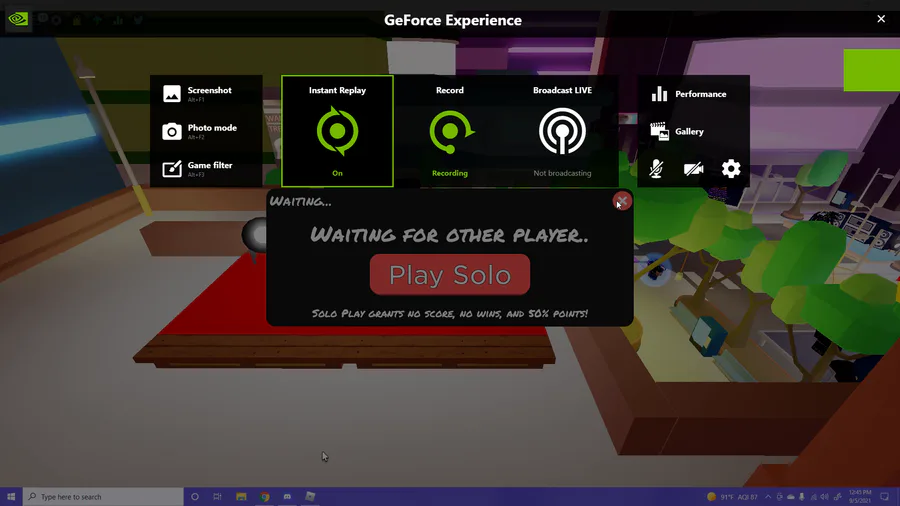The height and width of the screenshot is (506, 900).
Task: Open Discord from the taskbar
Action: point(287,497)
